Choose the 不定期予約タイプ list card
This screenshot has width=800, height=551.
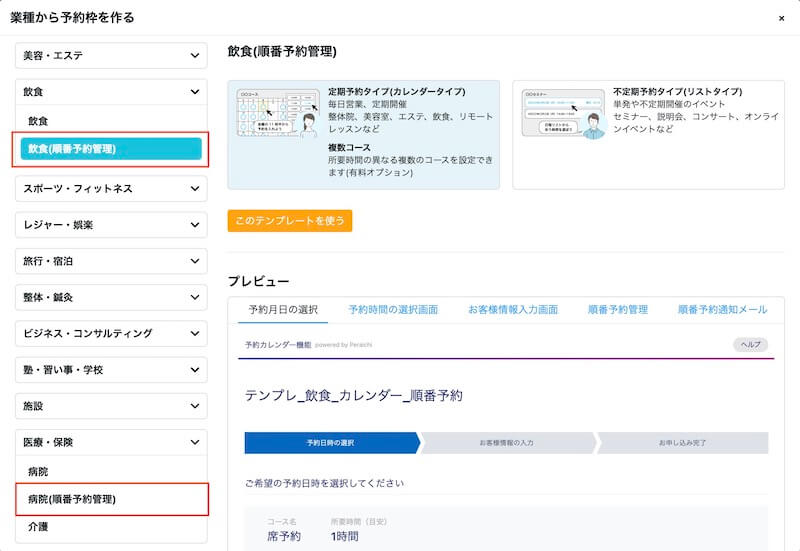coord(648,135)
